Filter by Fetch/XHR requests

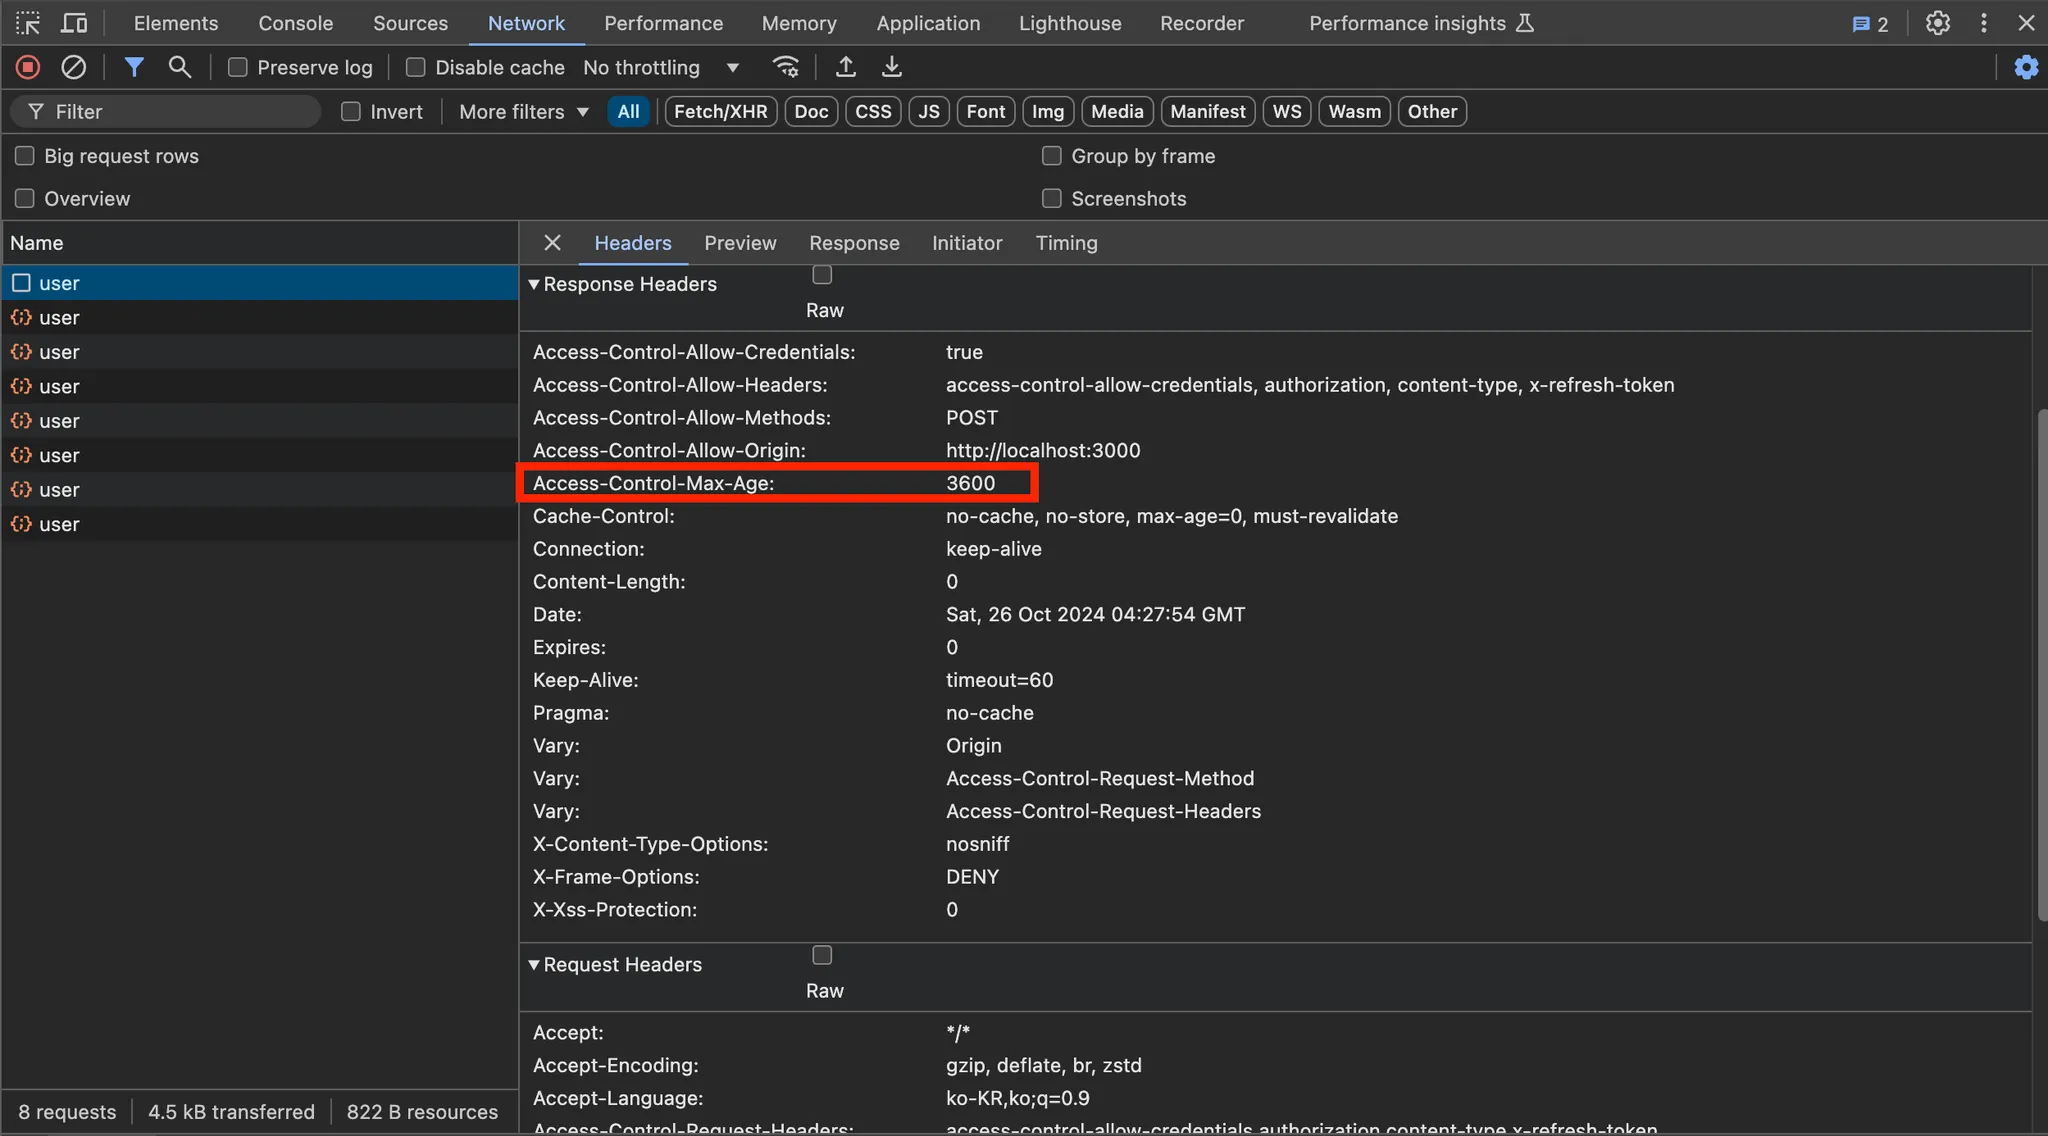(720, 112)
